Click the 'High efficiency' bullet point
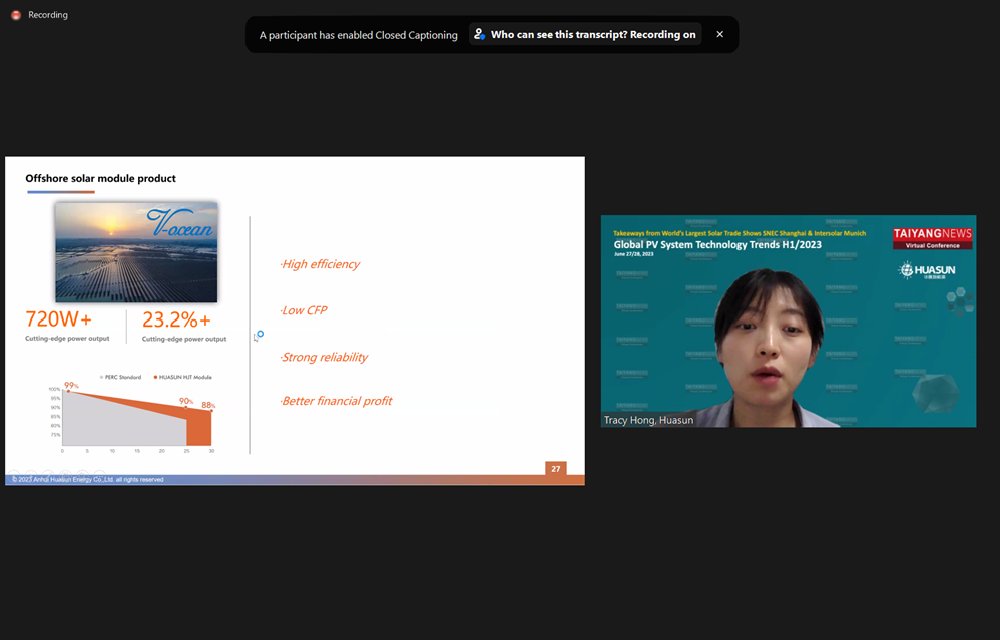1000x640 pixels. [320, 263]
